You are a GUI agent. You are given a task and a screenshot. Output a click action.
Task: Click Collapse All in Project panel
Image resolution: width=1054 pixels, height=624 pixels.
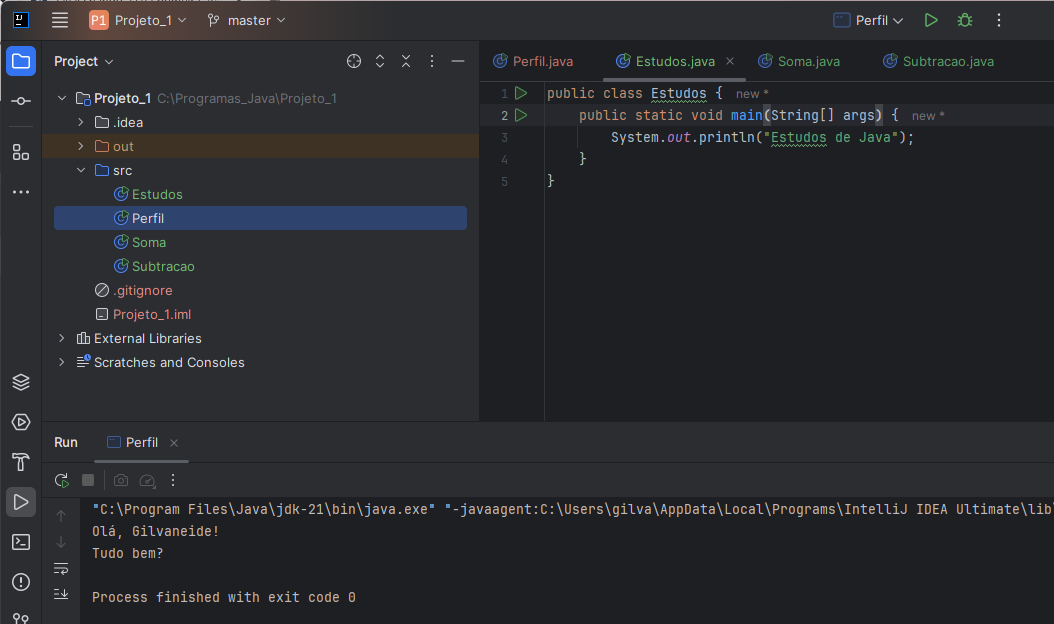[x=406, y=61]
